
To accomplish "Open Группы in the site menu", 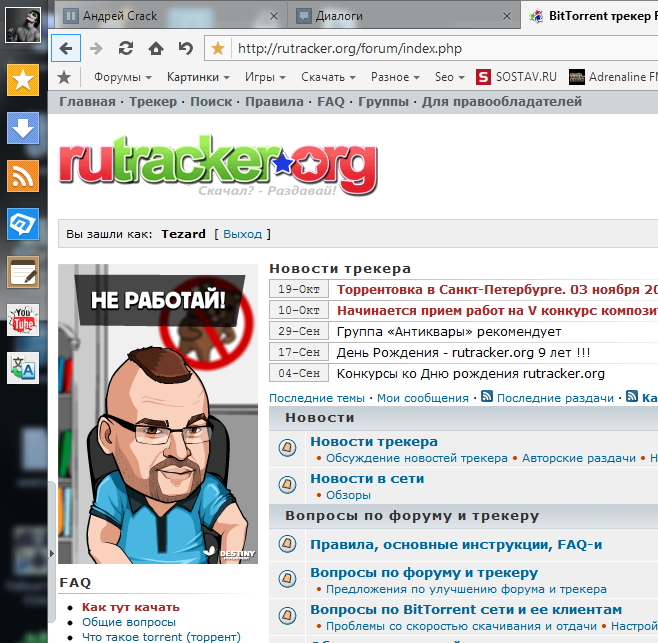I will [x=383, y=102].
